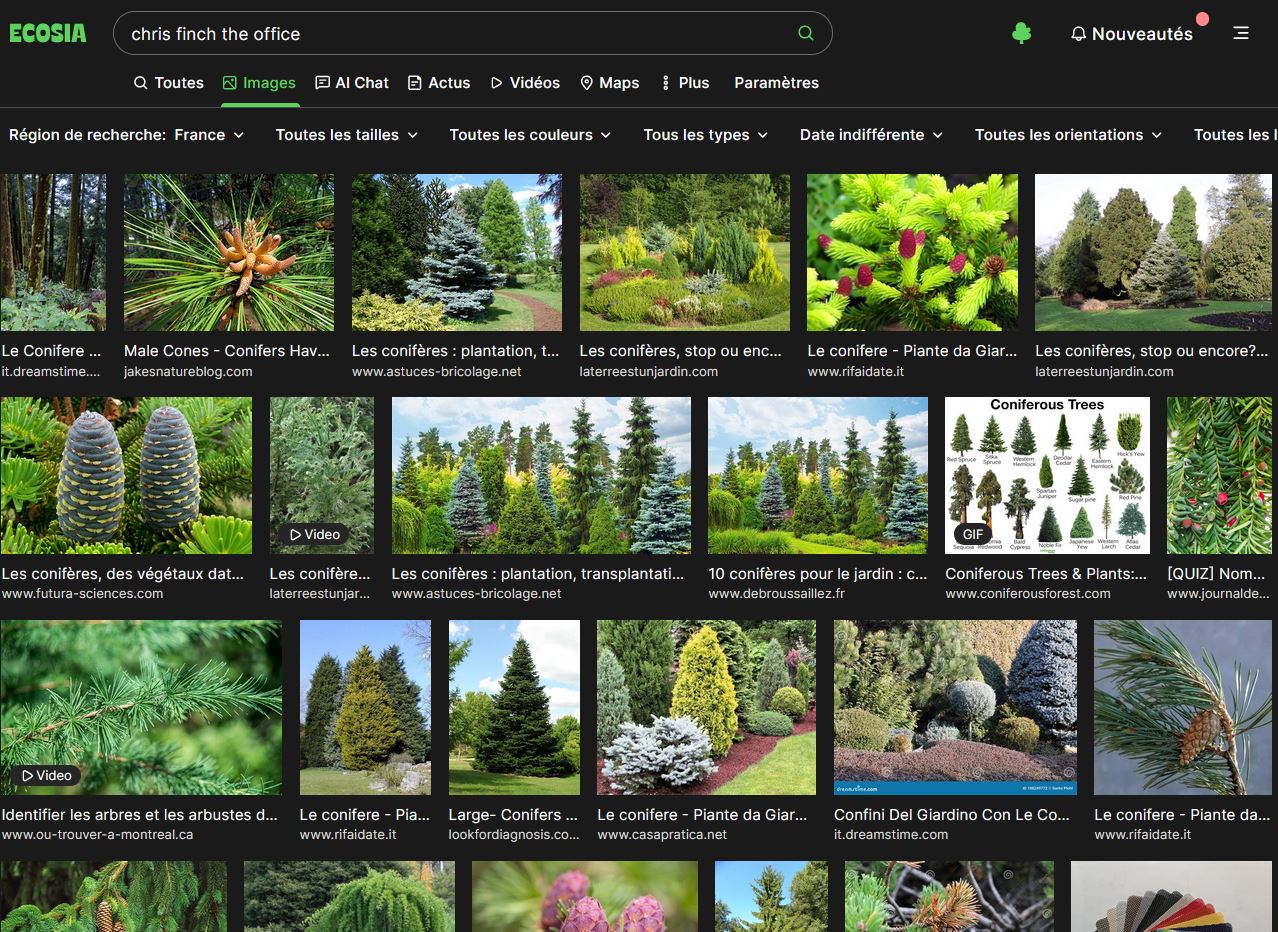Go to the Actus tab
This screenshot has height=932, width=1278.
point(439,83)
